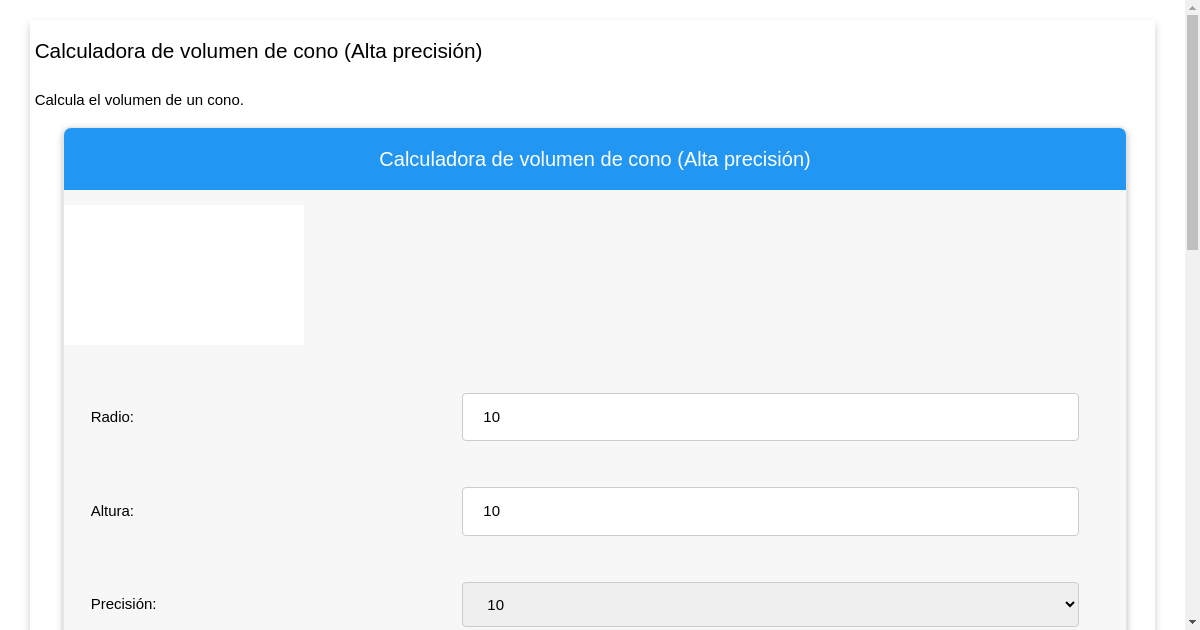Click the scrollbar up arrow
The image size is (1200, 630).
point(1192,8)
